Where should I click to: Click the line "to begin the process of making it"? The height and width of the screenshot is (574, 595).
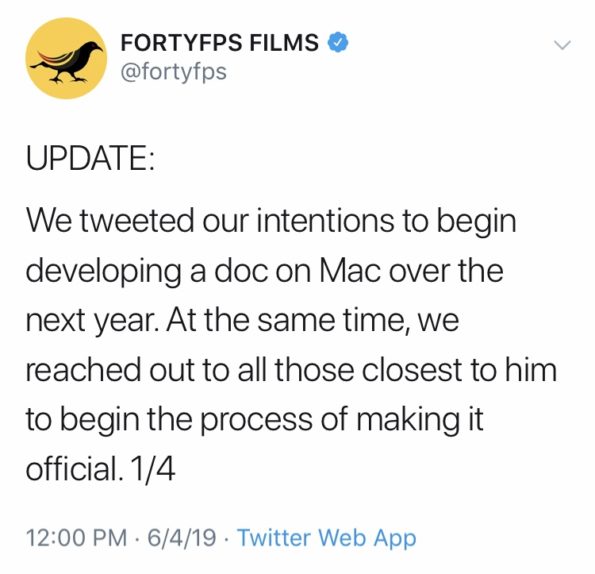pyautogui.click(x=255, y=421)
